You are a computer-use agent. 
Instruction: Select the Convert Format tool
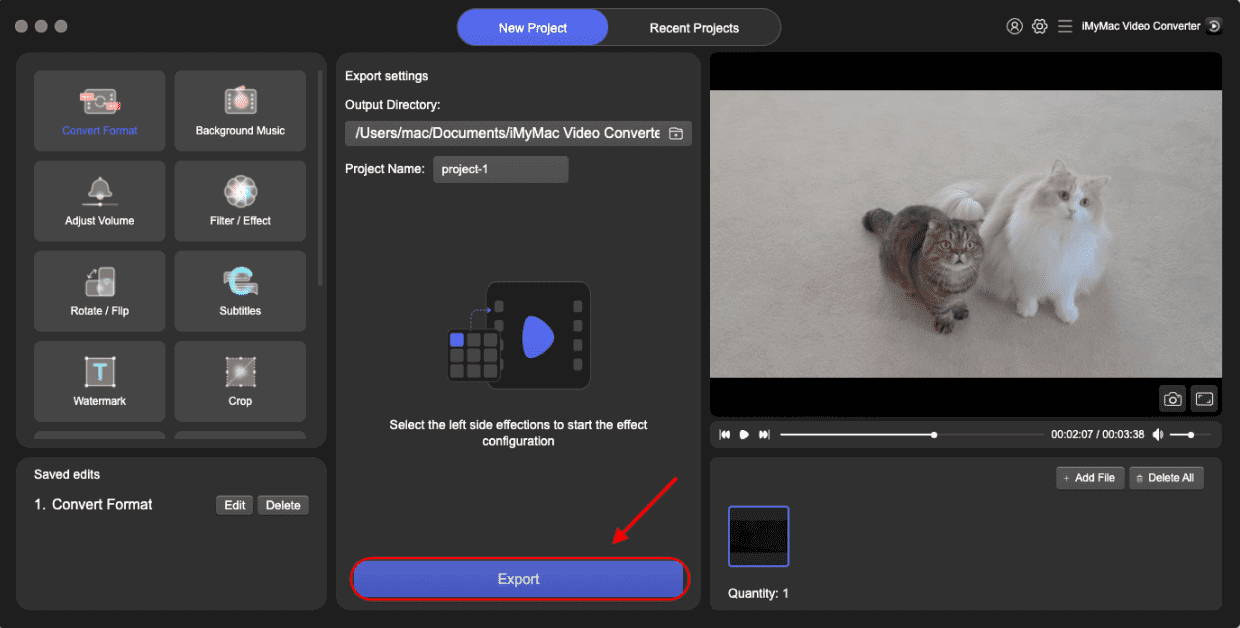coord(99,110)
